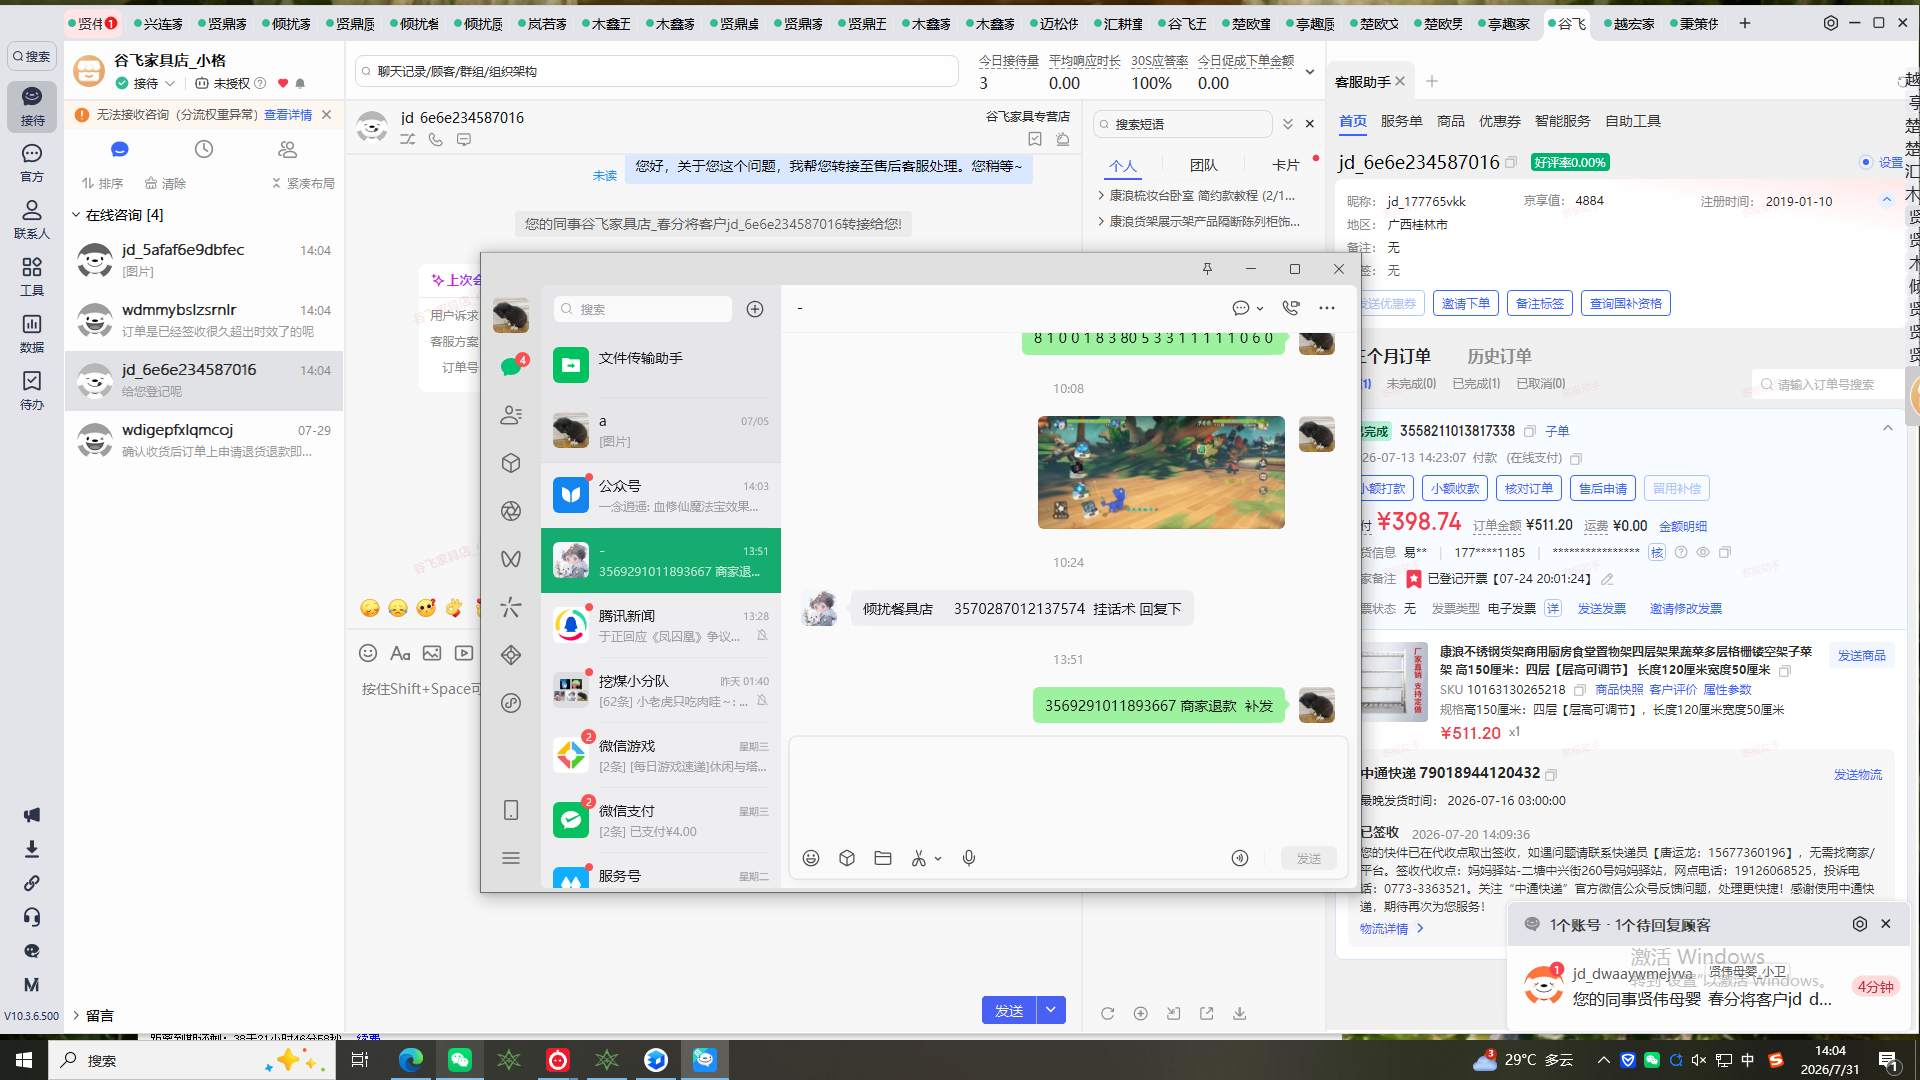Viewport: 1920px width, 1080px height.
Task: Open Microsoft Edge from the taskbar
Action: 411,1060
